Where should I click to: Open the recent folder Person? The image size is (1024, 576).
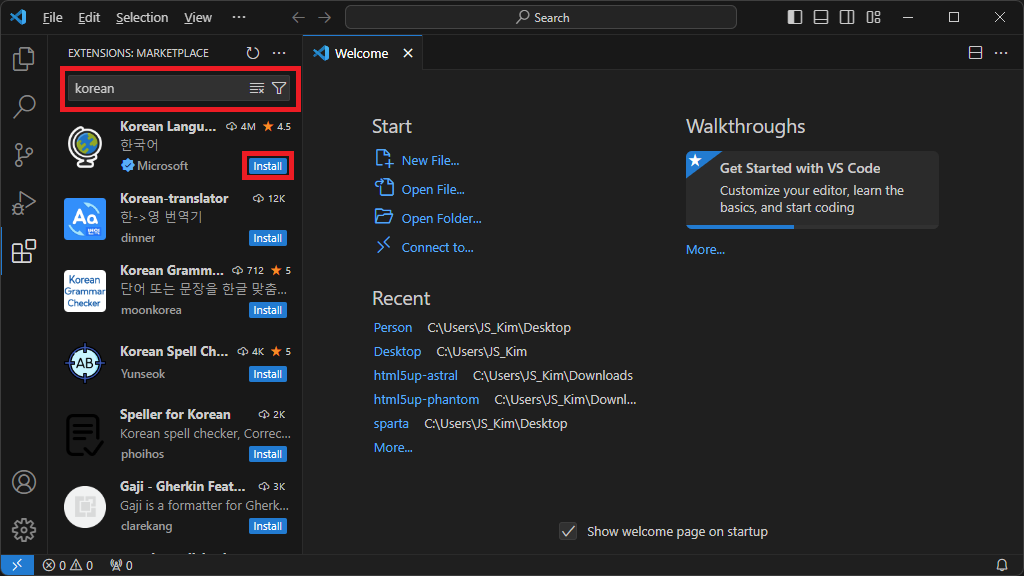(392, 328)
